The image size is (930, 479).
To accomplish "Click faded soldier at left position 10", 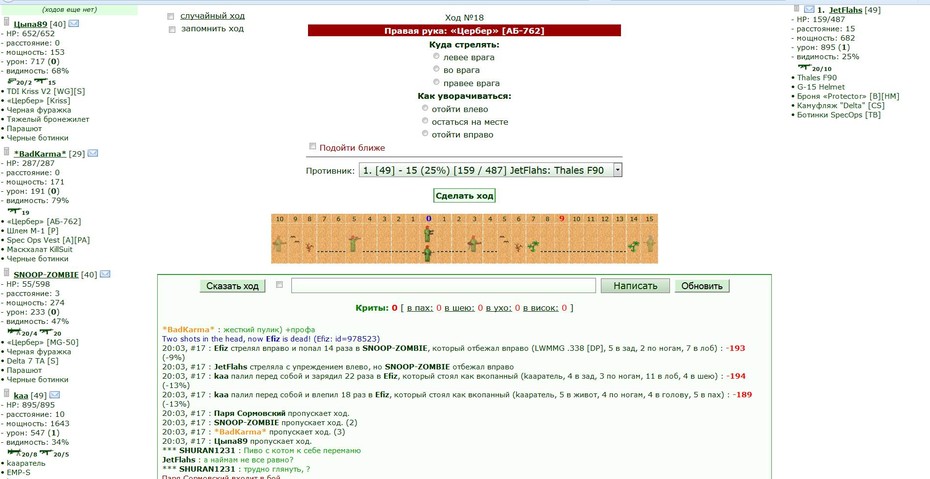I will (x=279, y=243).
